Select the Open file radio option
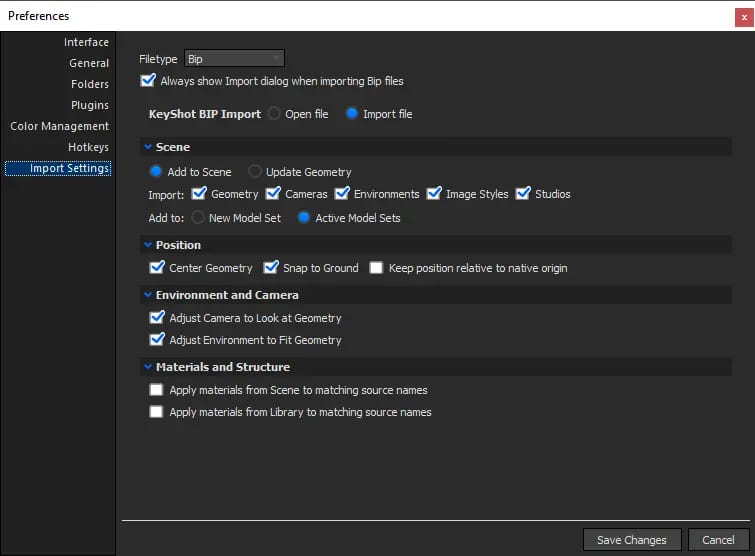Viewport: 755px width, 556px height. (x=274, y=114)
